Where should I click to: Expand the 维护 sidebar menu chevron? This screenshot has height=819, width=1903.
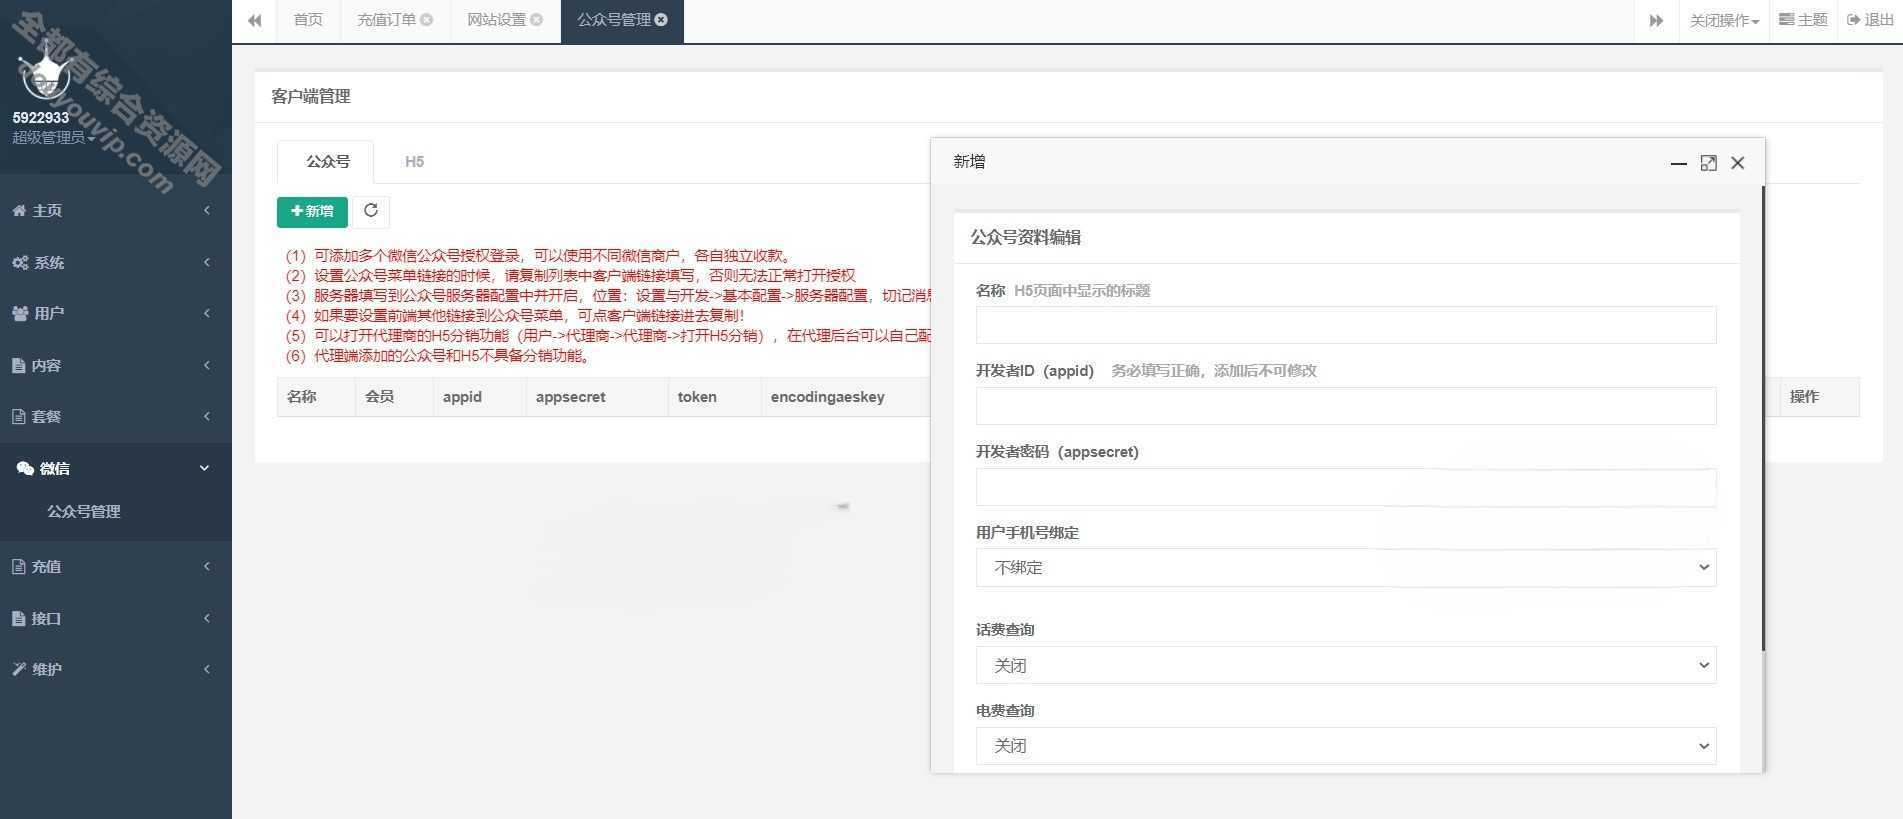pos(207,669)
